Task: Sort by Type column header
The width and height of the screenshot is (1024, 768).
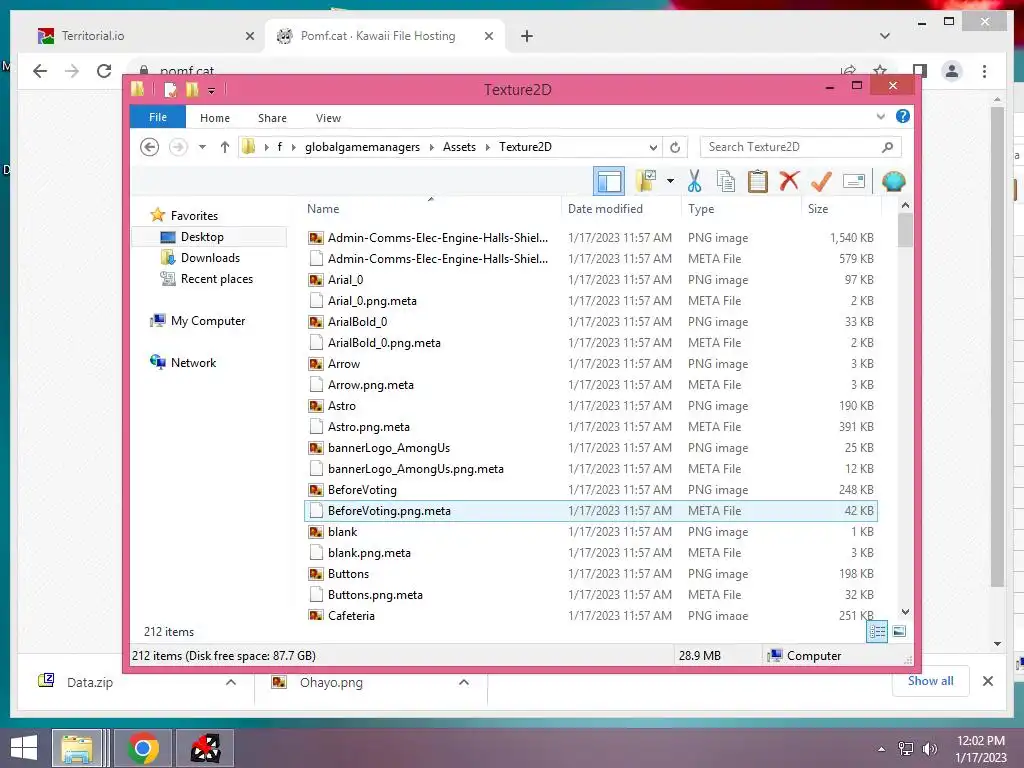Action: click(701, 209)
